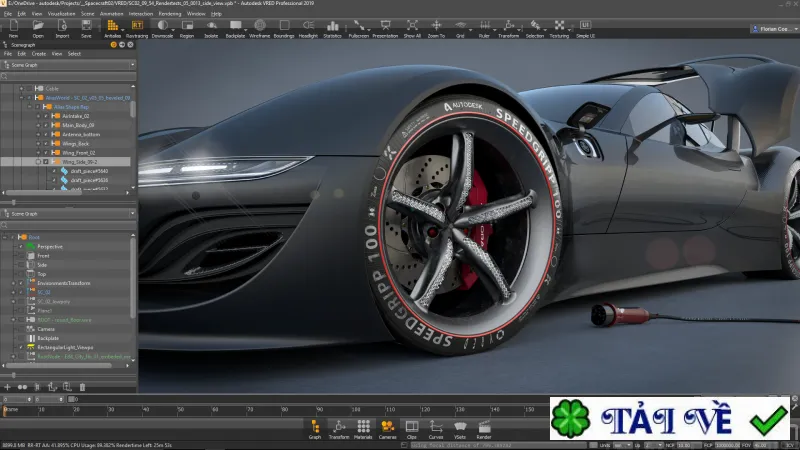Open the lower Scene Graph dropdown
Image resolution: width=800 pixels, height=450 pixels.
click(68, 214)
